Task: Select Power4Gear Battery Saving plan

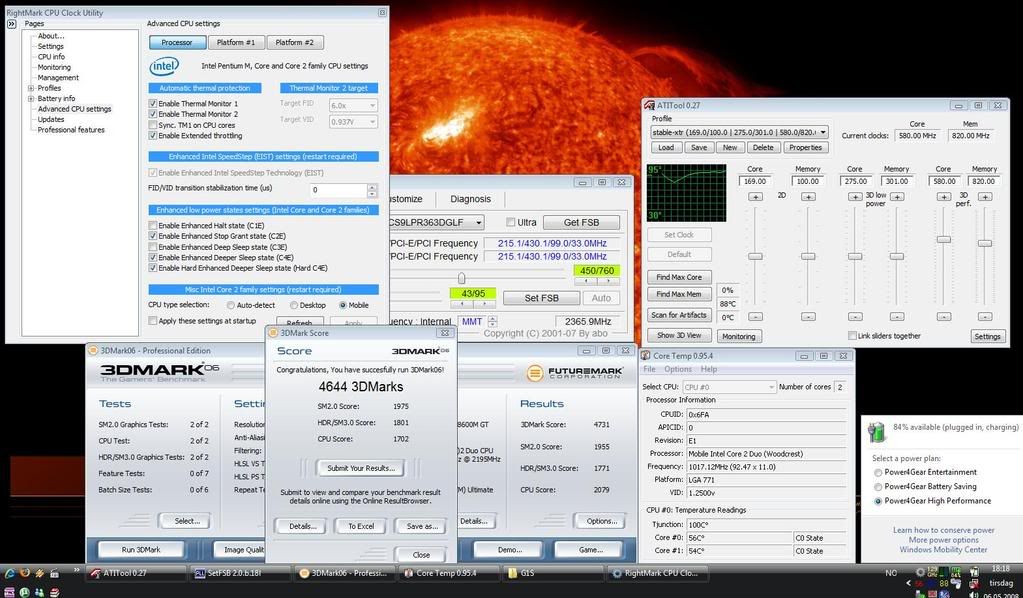Action: coord(879,487)
